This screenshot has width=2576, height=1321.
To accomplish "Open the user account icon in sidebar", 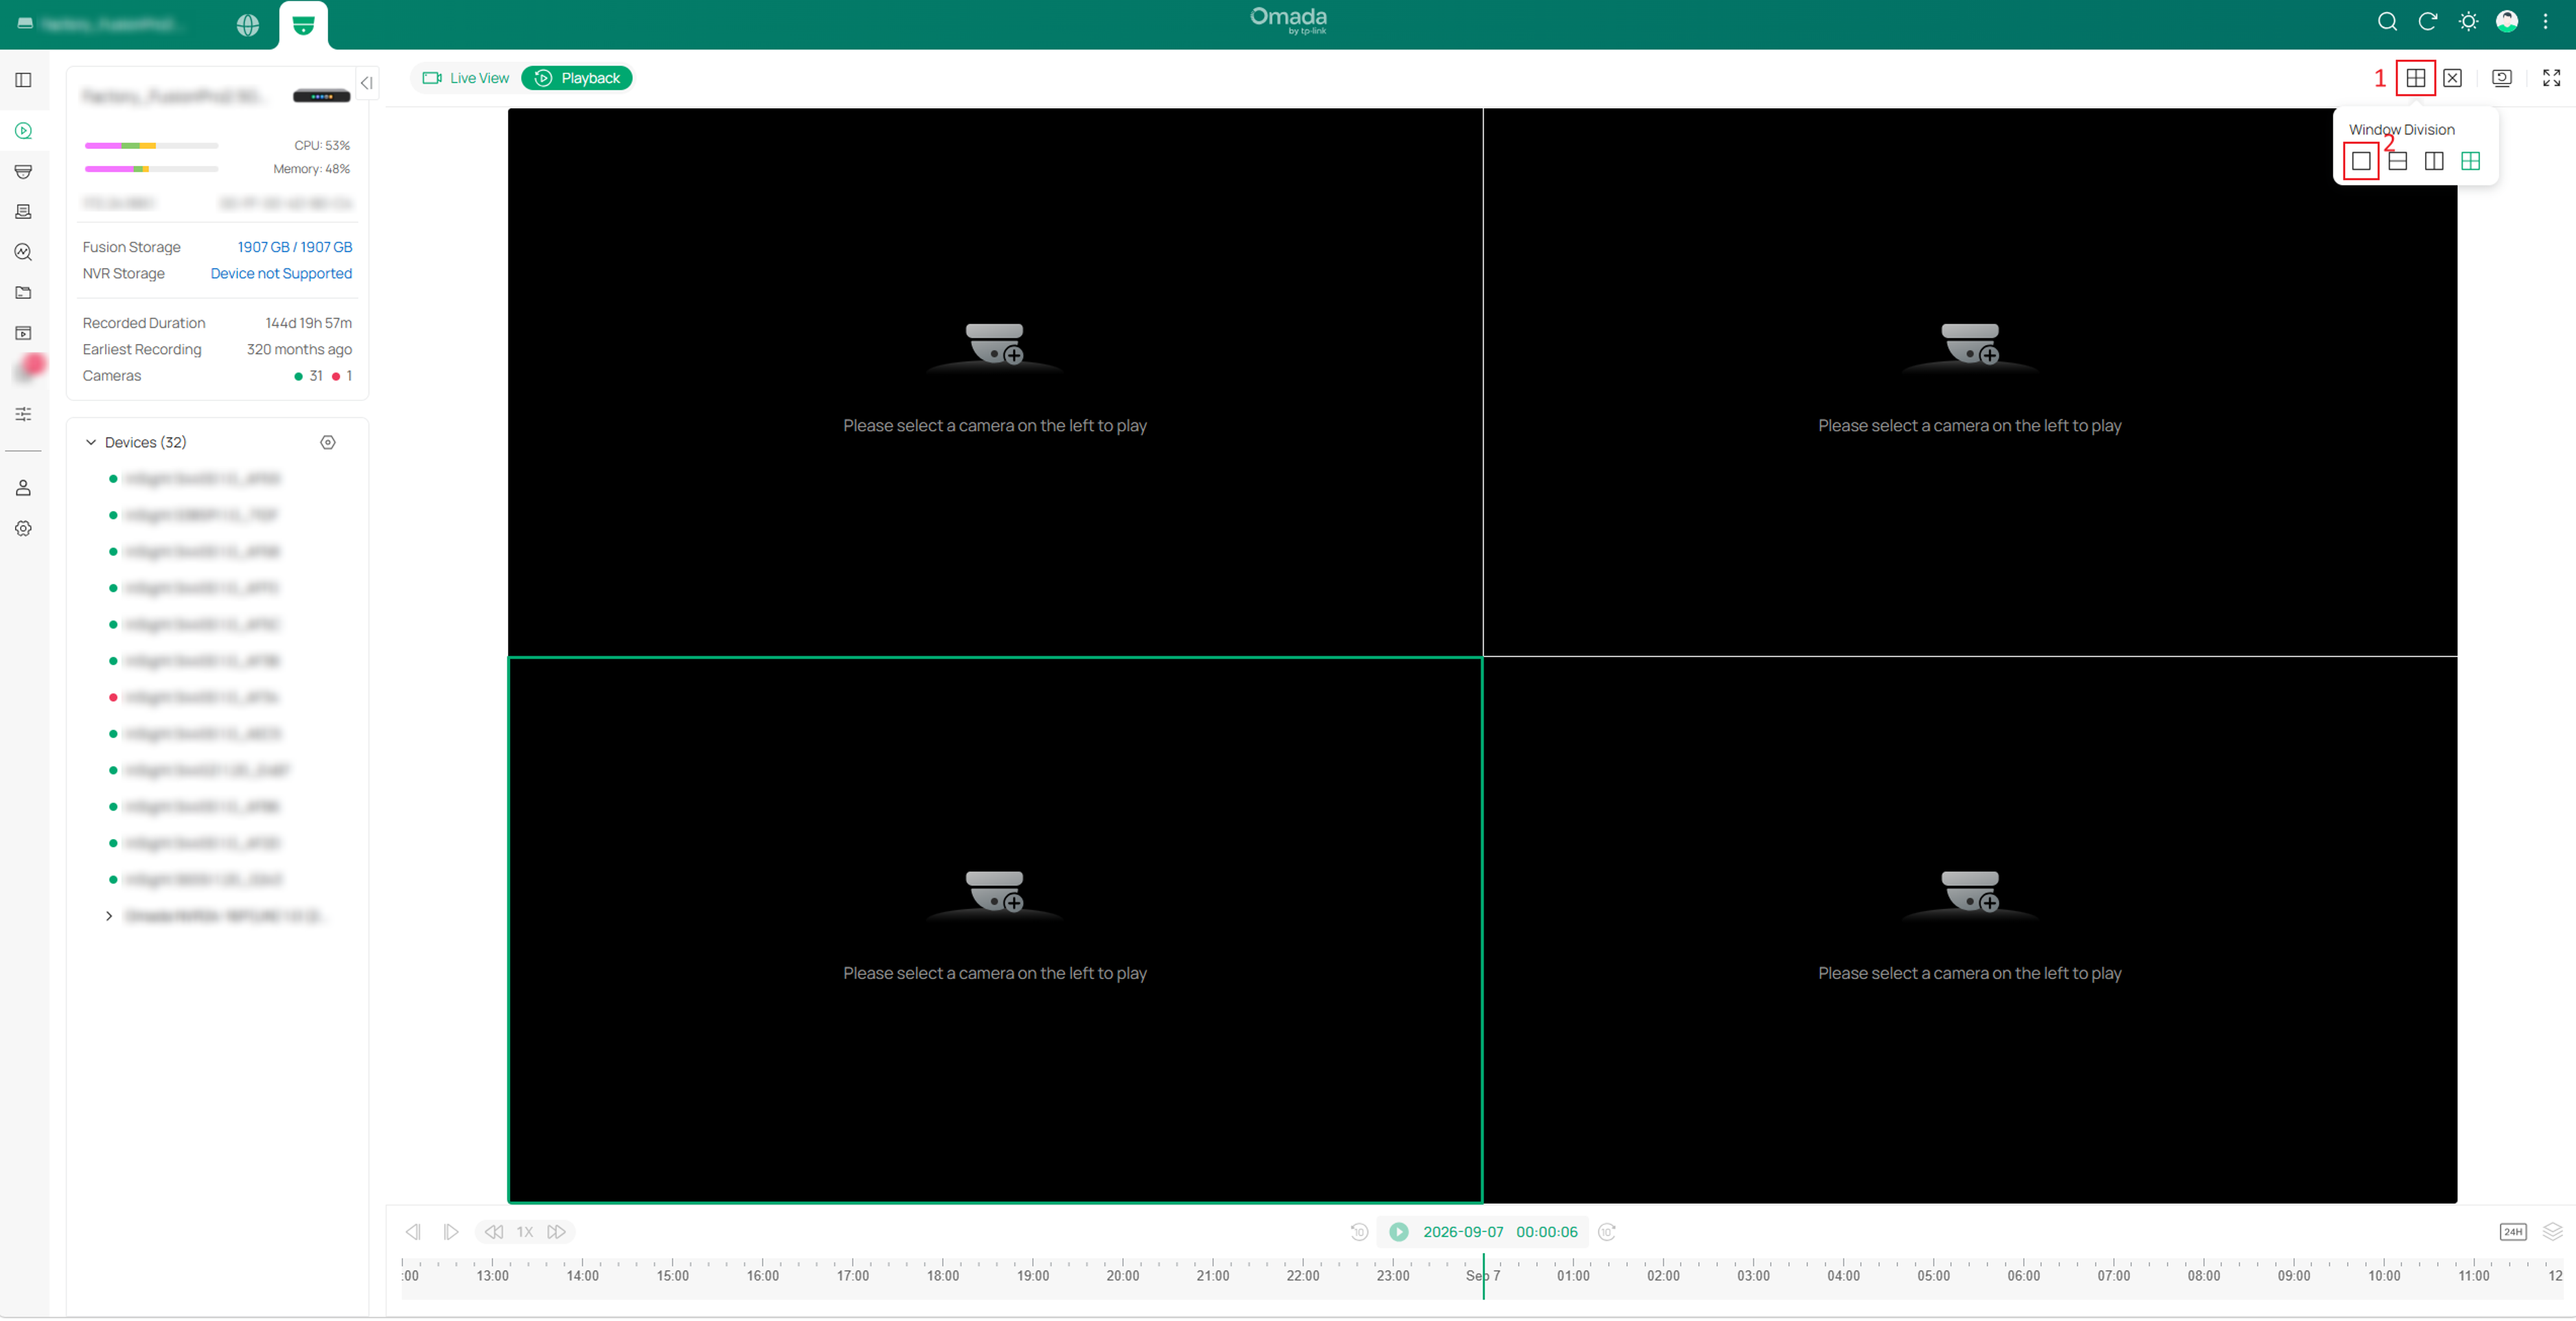I will click(24, 488).
